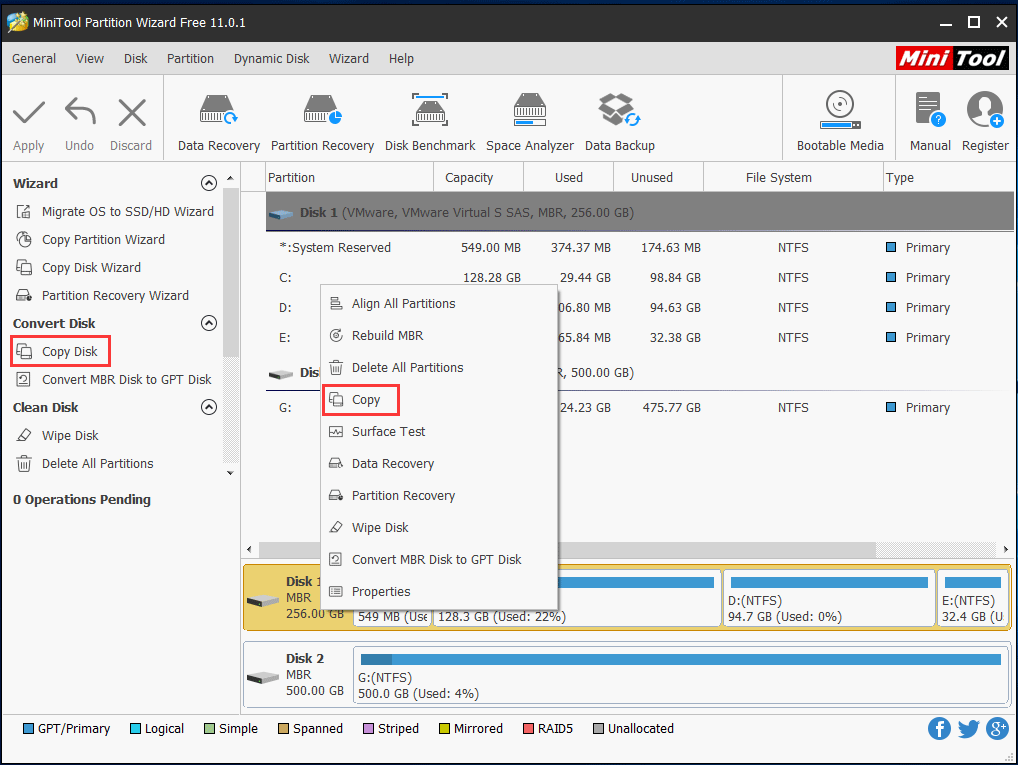Choose Convert MBR Disk to GPT Disk in context menu

[440, 560]
